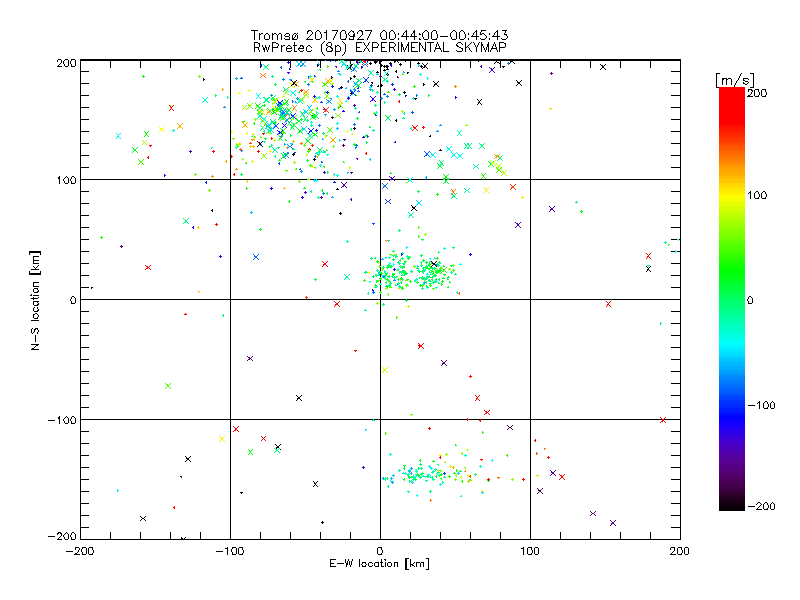This screenshot has width=800, height=600.
Task: Click the 'N-S location [km]' axis label
Action: [35, 300]
